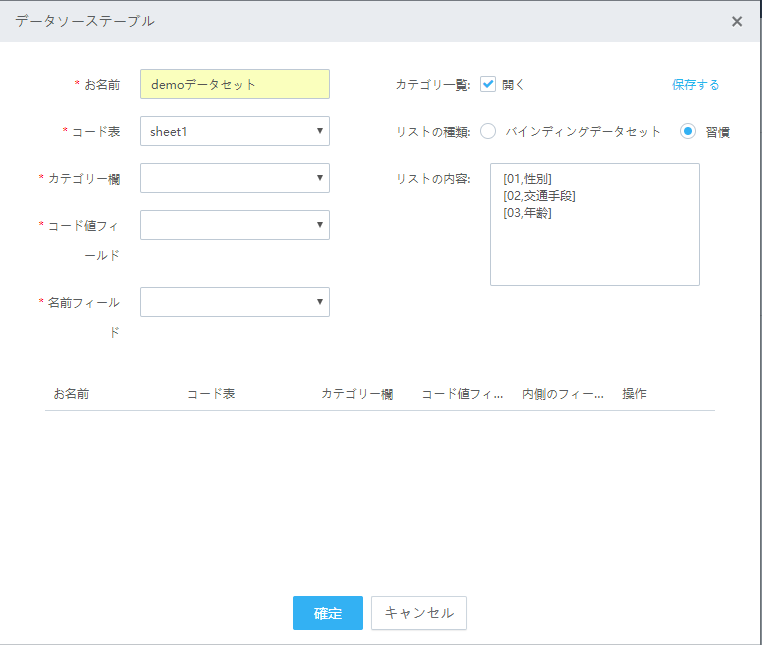Click the コード値フィ... table column header
762x645 pixels.
[462, 394]
